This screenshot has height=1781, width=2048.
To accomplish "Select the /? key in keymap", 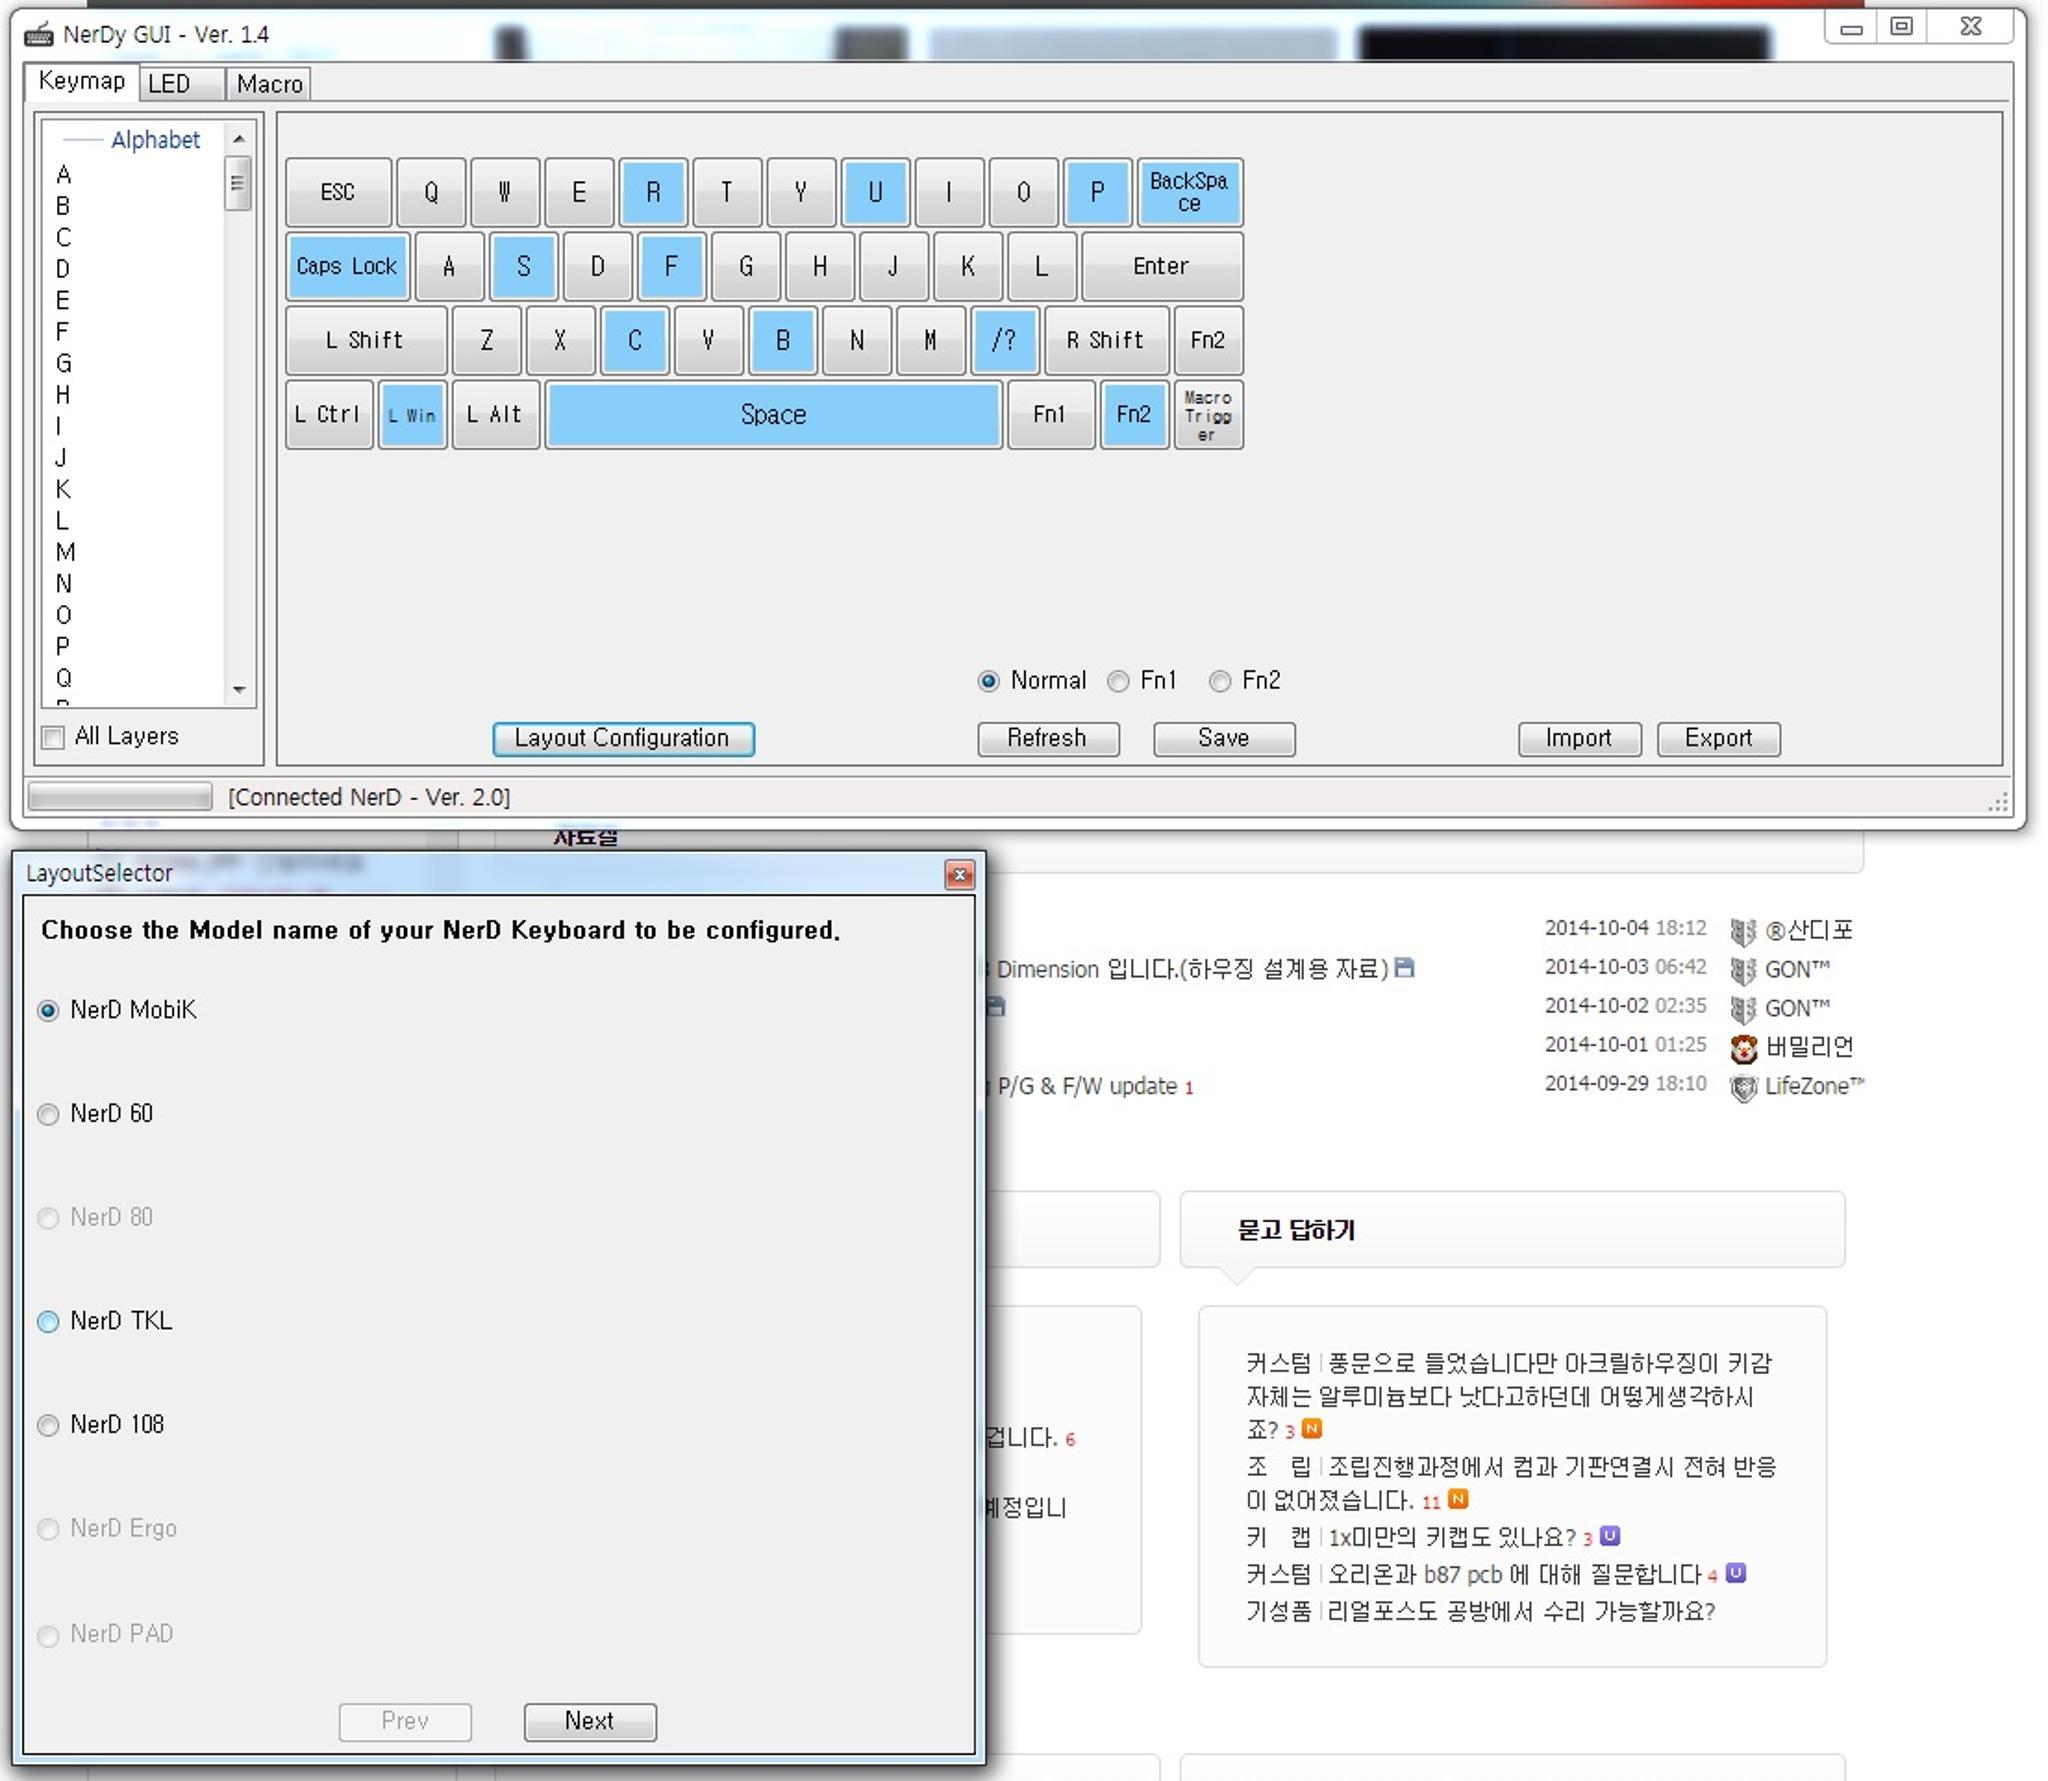I will click(1004, 341).
